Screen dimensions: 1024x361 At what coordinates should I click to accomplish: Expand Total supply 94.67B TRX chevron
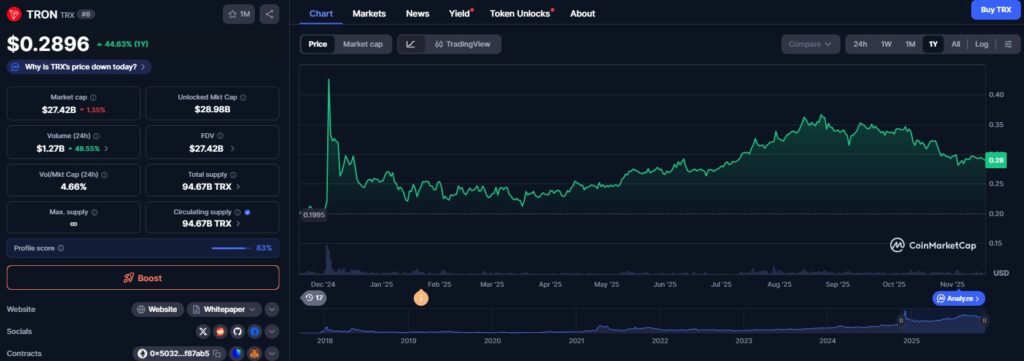[x=238, y=187]
